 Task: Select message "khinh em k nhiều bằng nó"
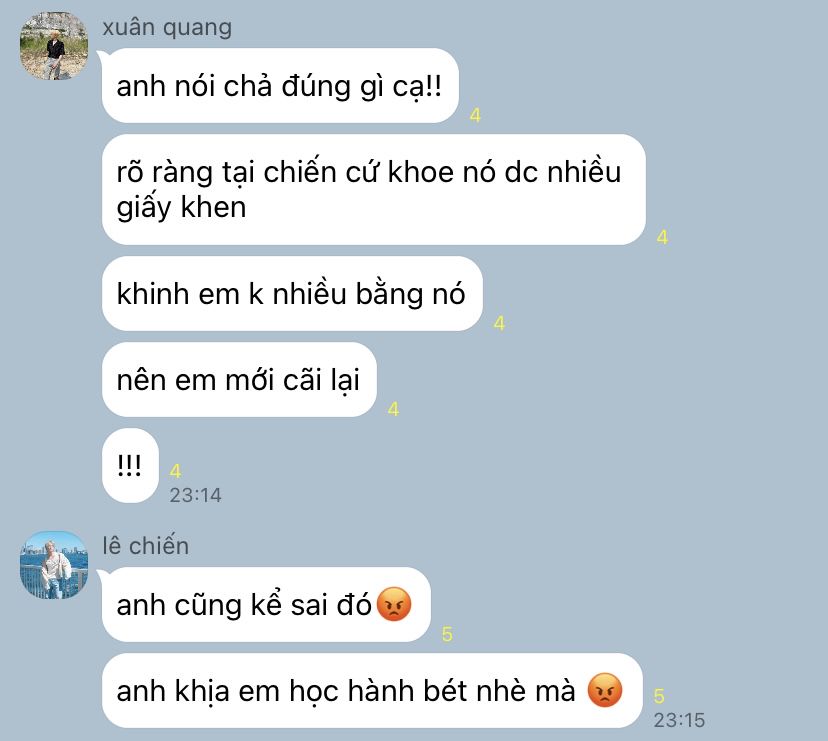coord(292,294)
